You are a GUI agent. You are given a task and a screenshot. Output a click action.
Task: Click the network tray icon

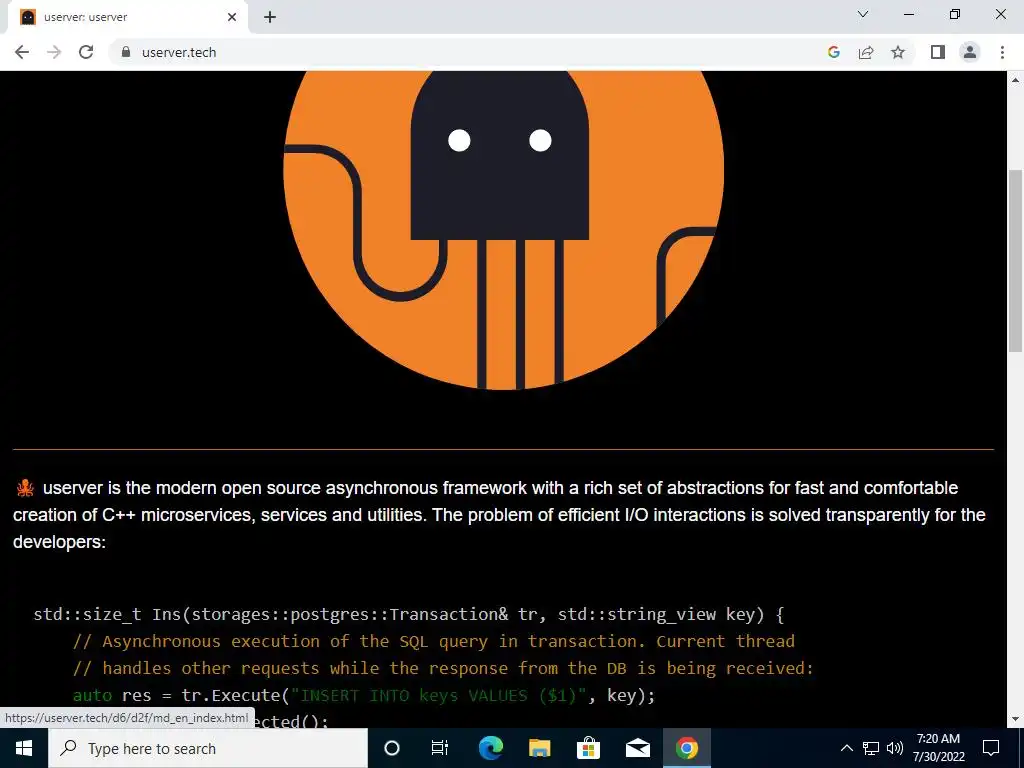point(871,748)
